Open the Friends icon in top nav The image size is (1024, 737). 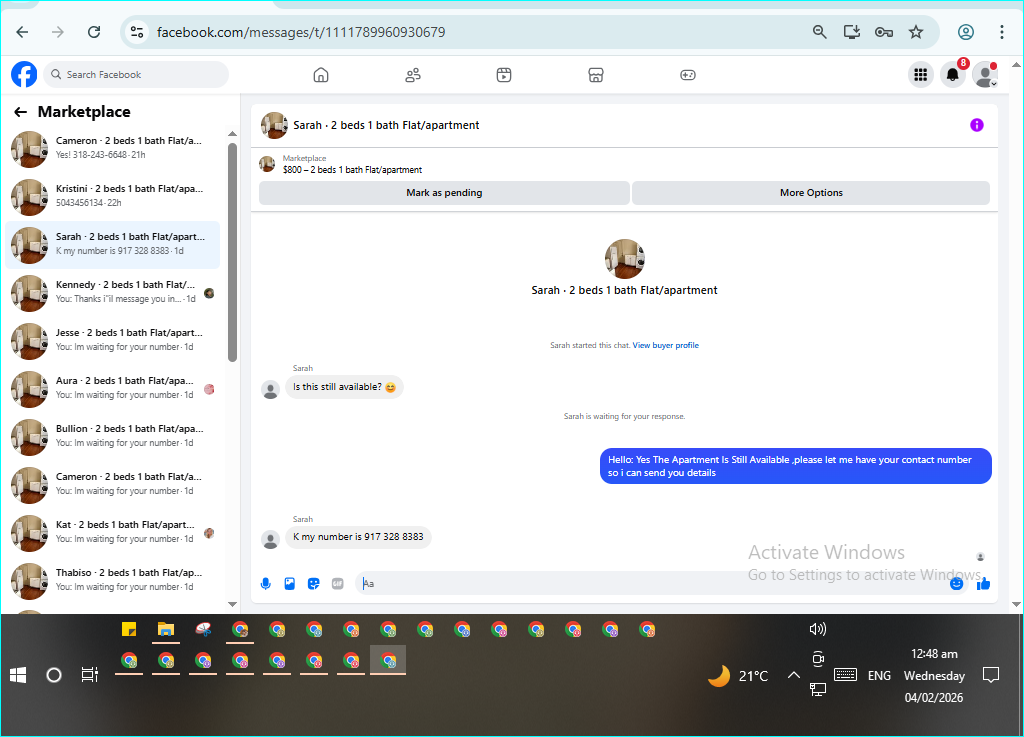(x=413, y=75)
